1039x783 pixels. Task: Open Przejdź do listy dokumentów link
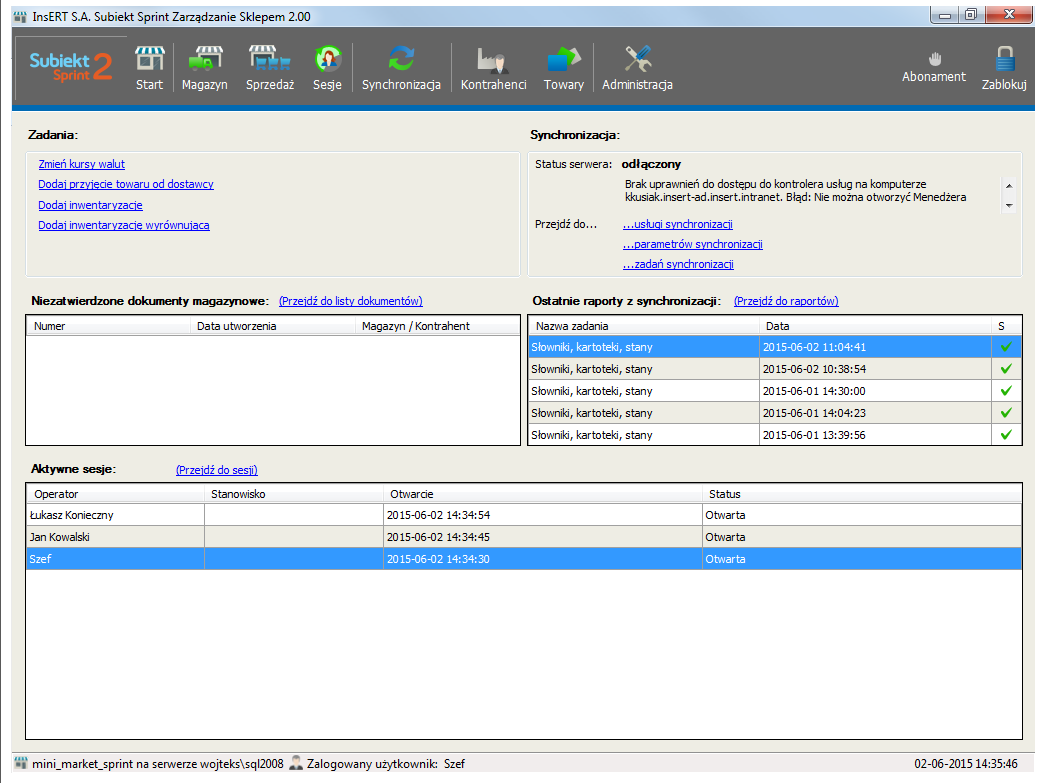[x=351, y=301]
